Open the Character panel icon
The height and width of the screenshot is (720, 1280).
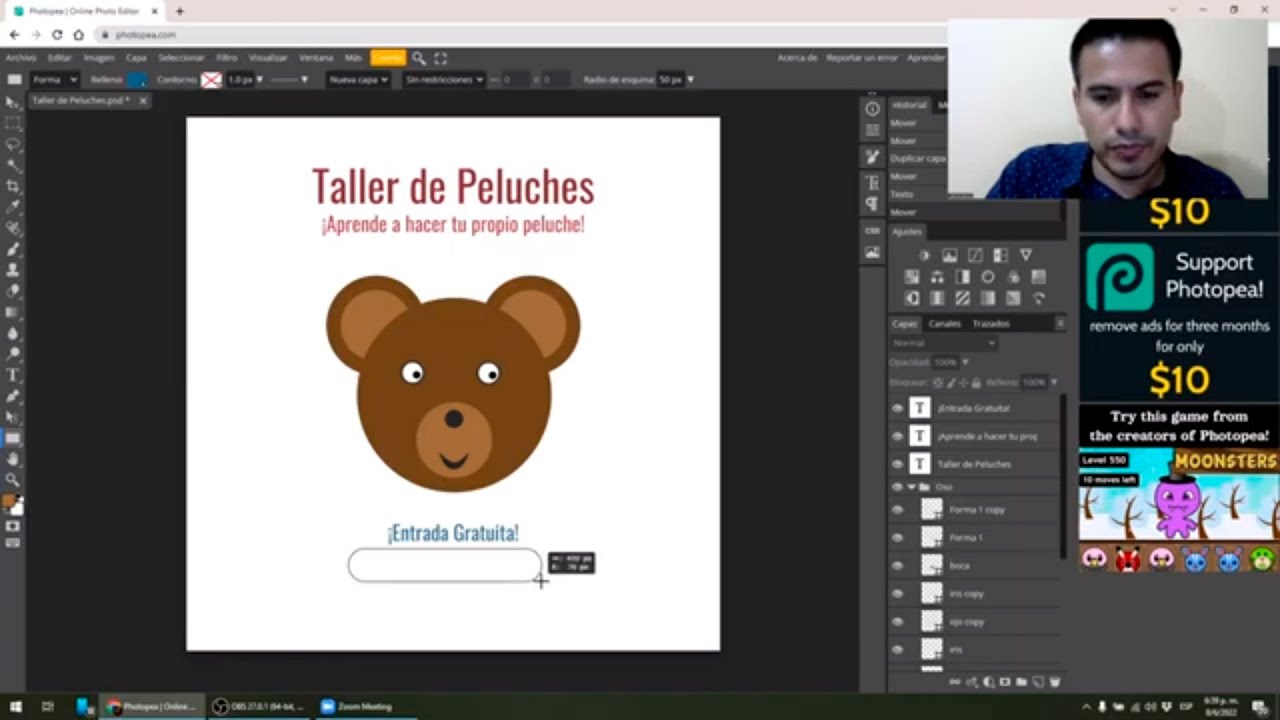tap(873, 183)
